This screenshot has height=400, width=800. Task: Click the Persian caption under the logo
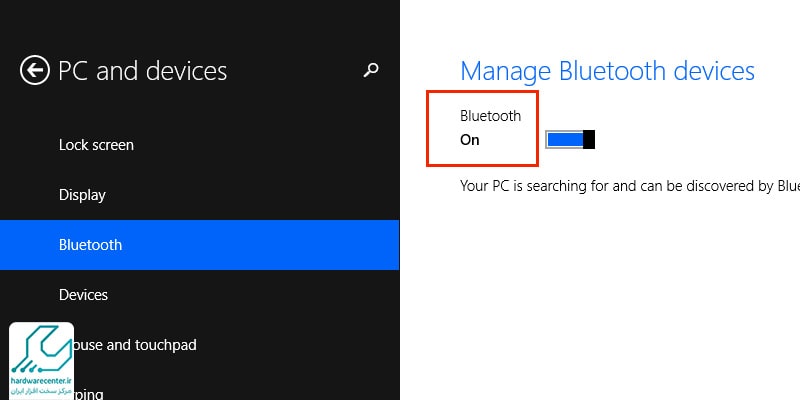coord(42,390)
